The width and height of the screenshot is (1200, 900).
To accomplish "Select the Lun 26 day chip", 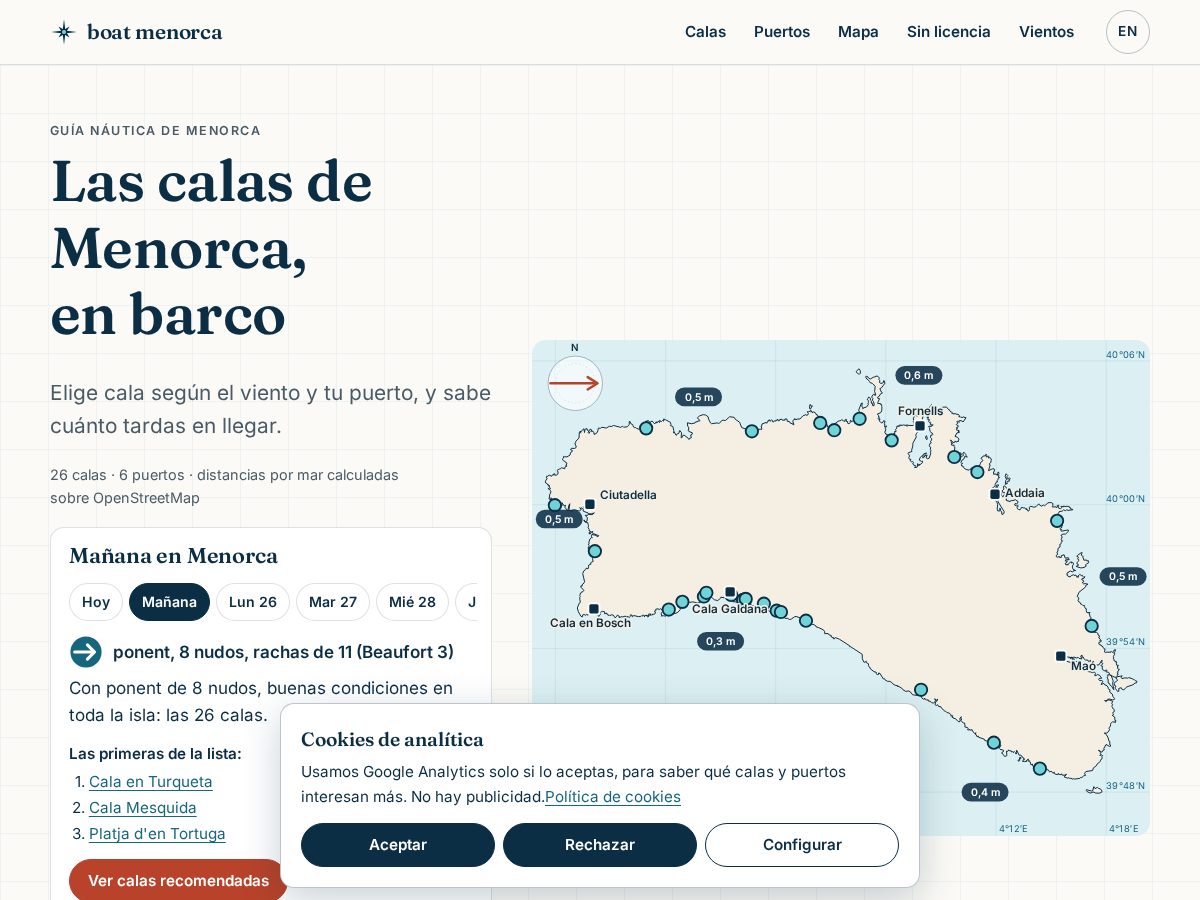I will [253, 602].
